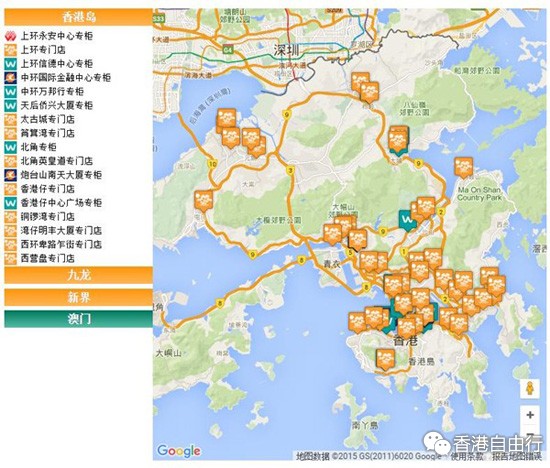Choose 太古城专门店 from the list
Screen dimensions: 550x468
48,119
